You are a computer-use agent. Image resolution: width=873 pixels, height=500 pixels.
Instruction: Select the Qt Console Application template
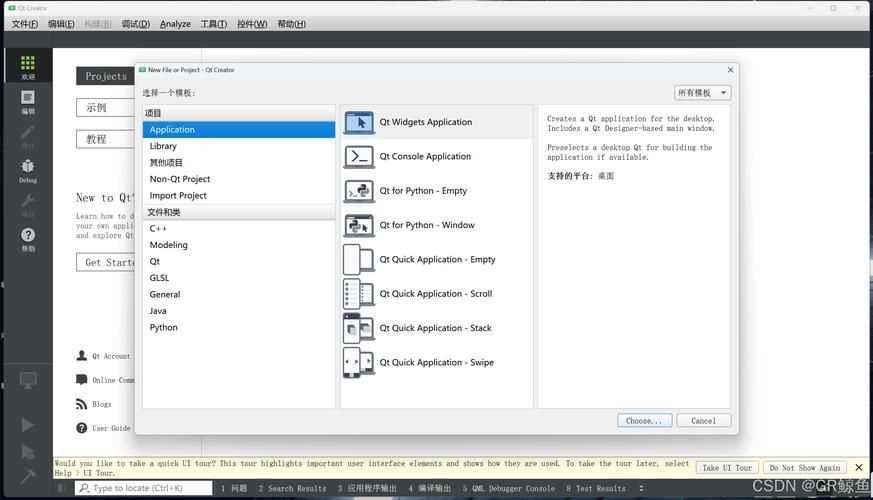point(425,157)
